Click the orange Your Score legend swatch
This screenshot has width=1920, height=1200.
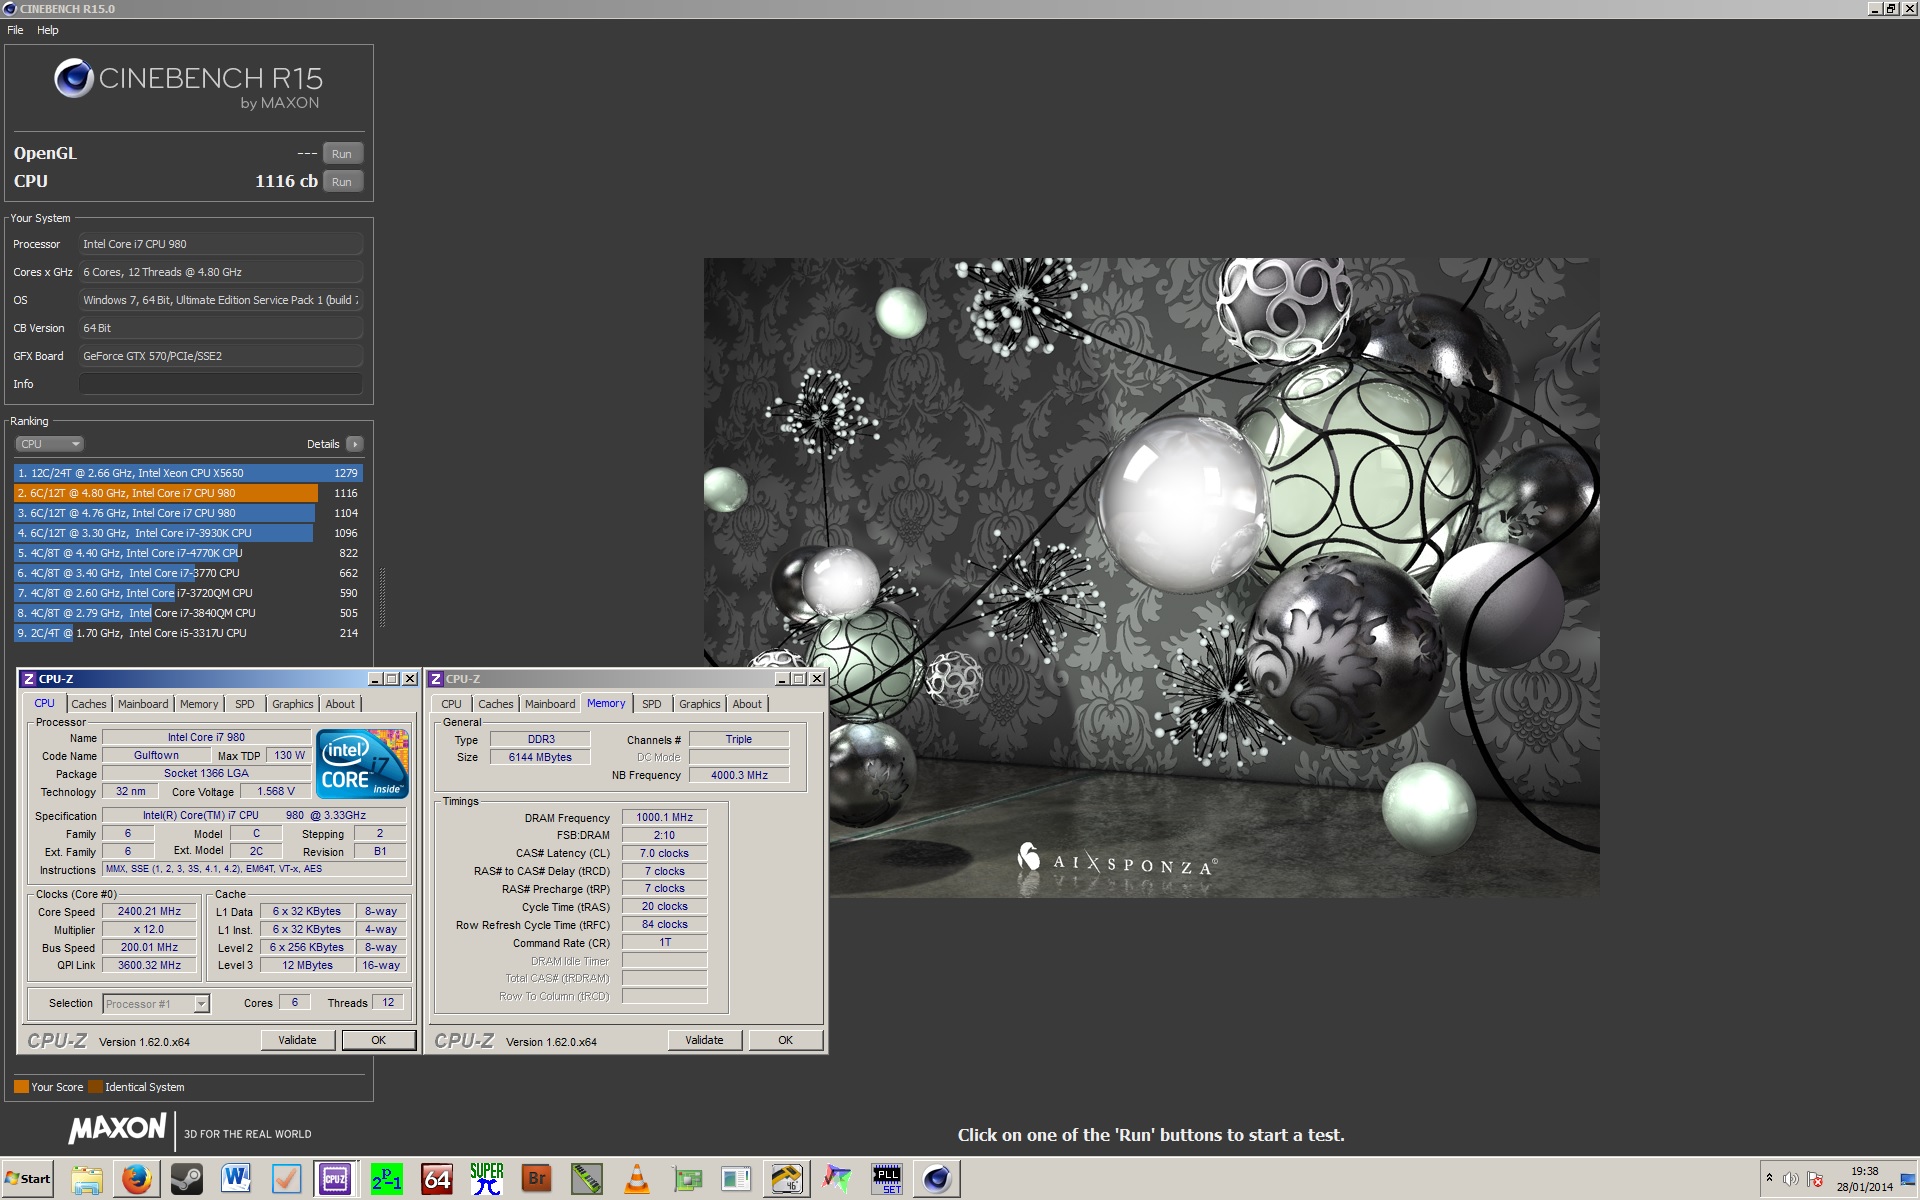(x=21, y=1087)
